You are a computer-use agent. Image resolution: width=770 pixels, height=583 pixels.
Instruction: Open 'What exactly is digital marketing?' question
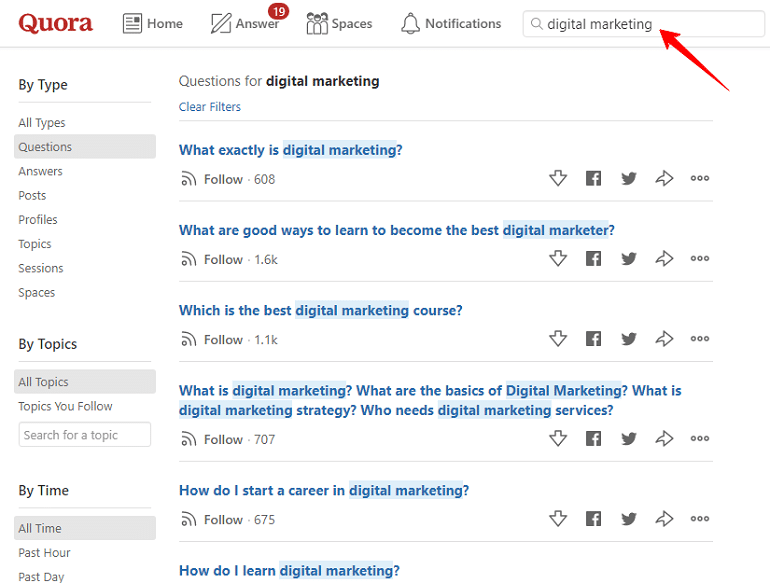click(x=291, y=150)
